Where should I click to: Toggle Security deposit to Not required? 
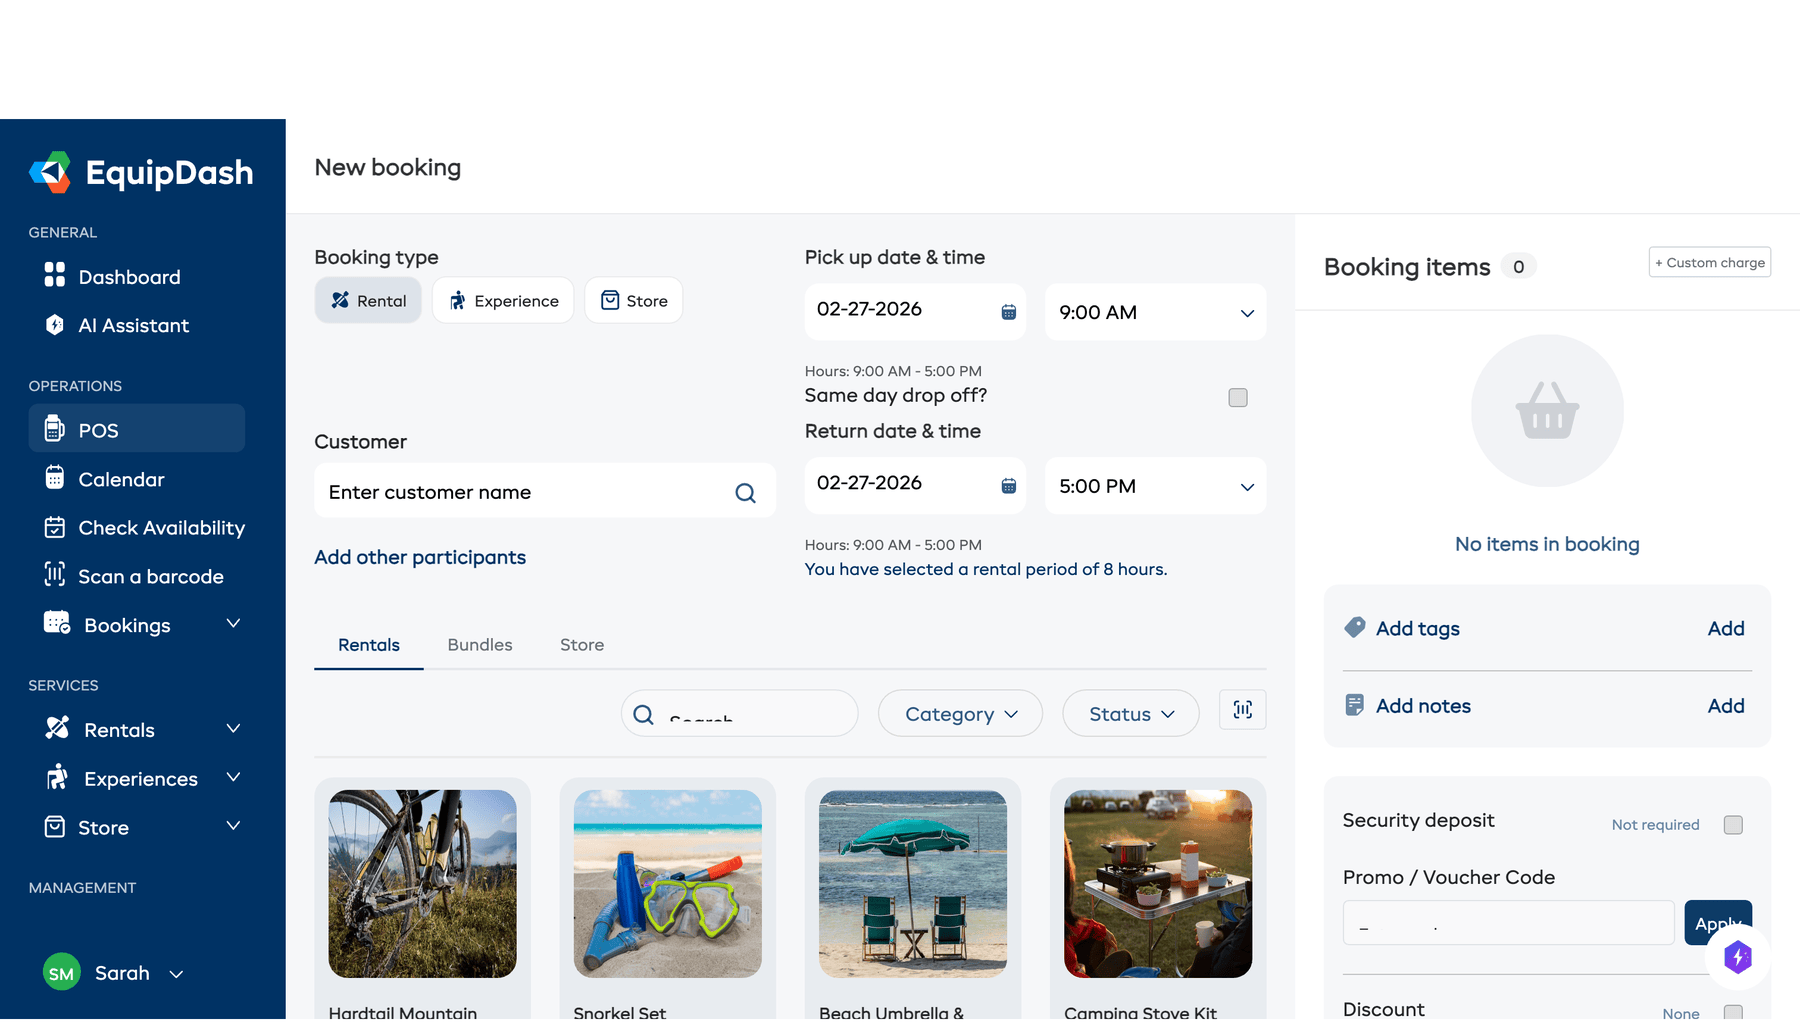coord(1734,824)
